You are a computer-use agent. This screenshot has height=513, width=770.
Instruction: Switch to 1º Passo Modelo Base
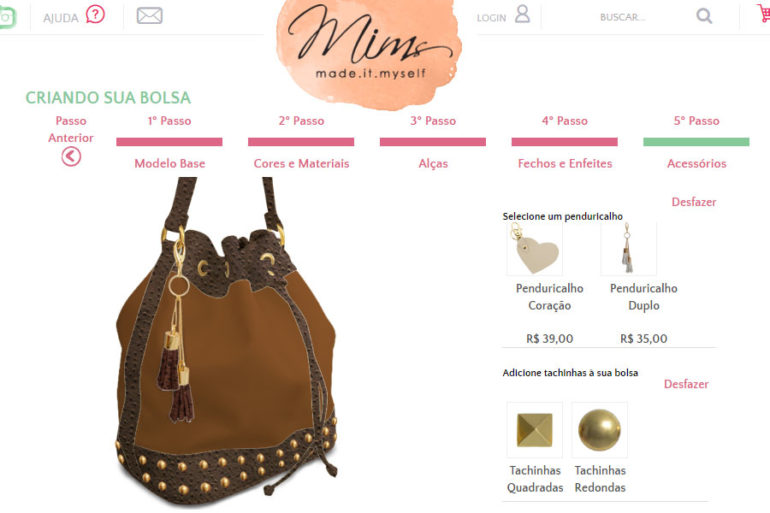(169, 142)
